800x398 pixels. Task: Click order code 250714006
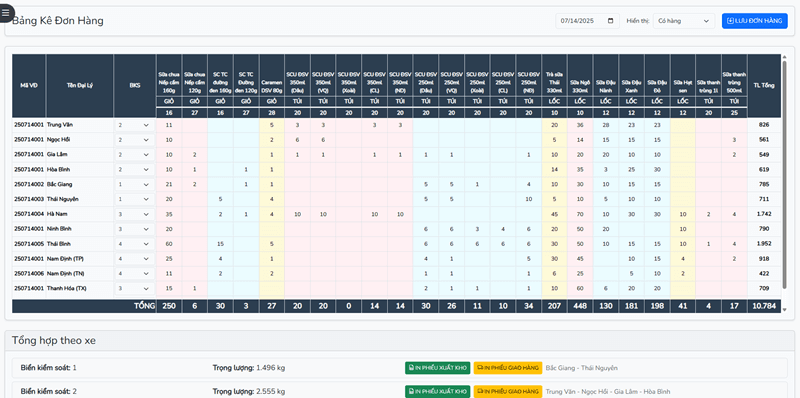[29, 273]
